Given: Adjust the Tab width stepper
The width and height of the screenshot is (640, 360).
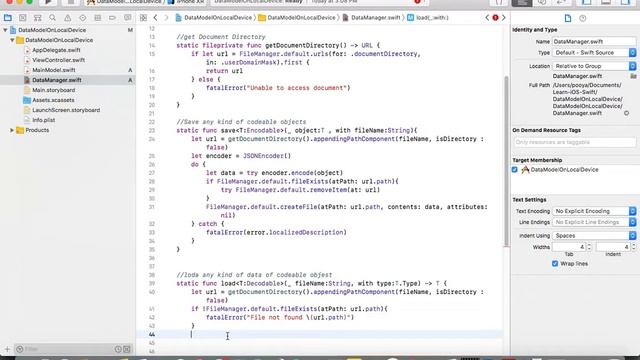Looking at the screenshot, I should click(589, 247).
